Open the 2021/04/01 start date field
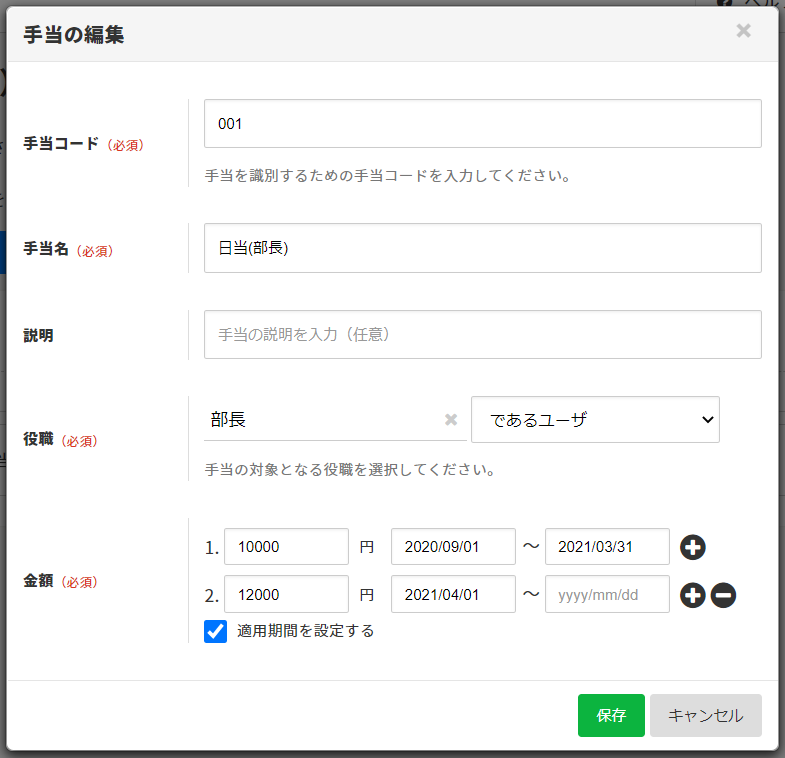 pos(453,595)
